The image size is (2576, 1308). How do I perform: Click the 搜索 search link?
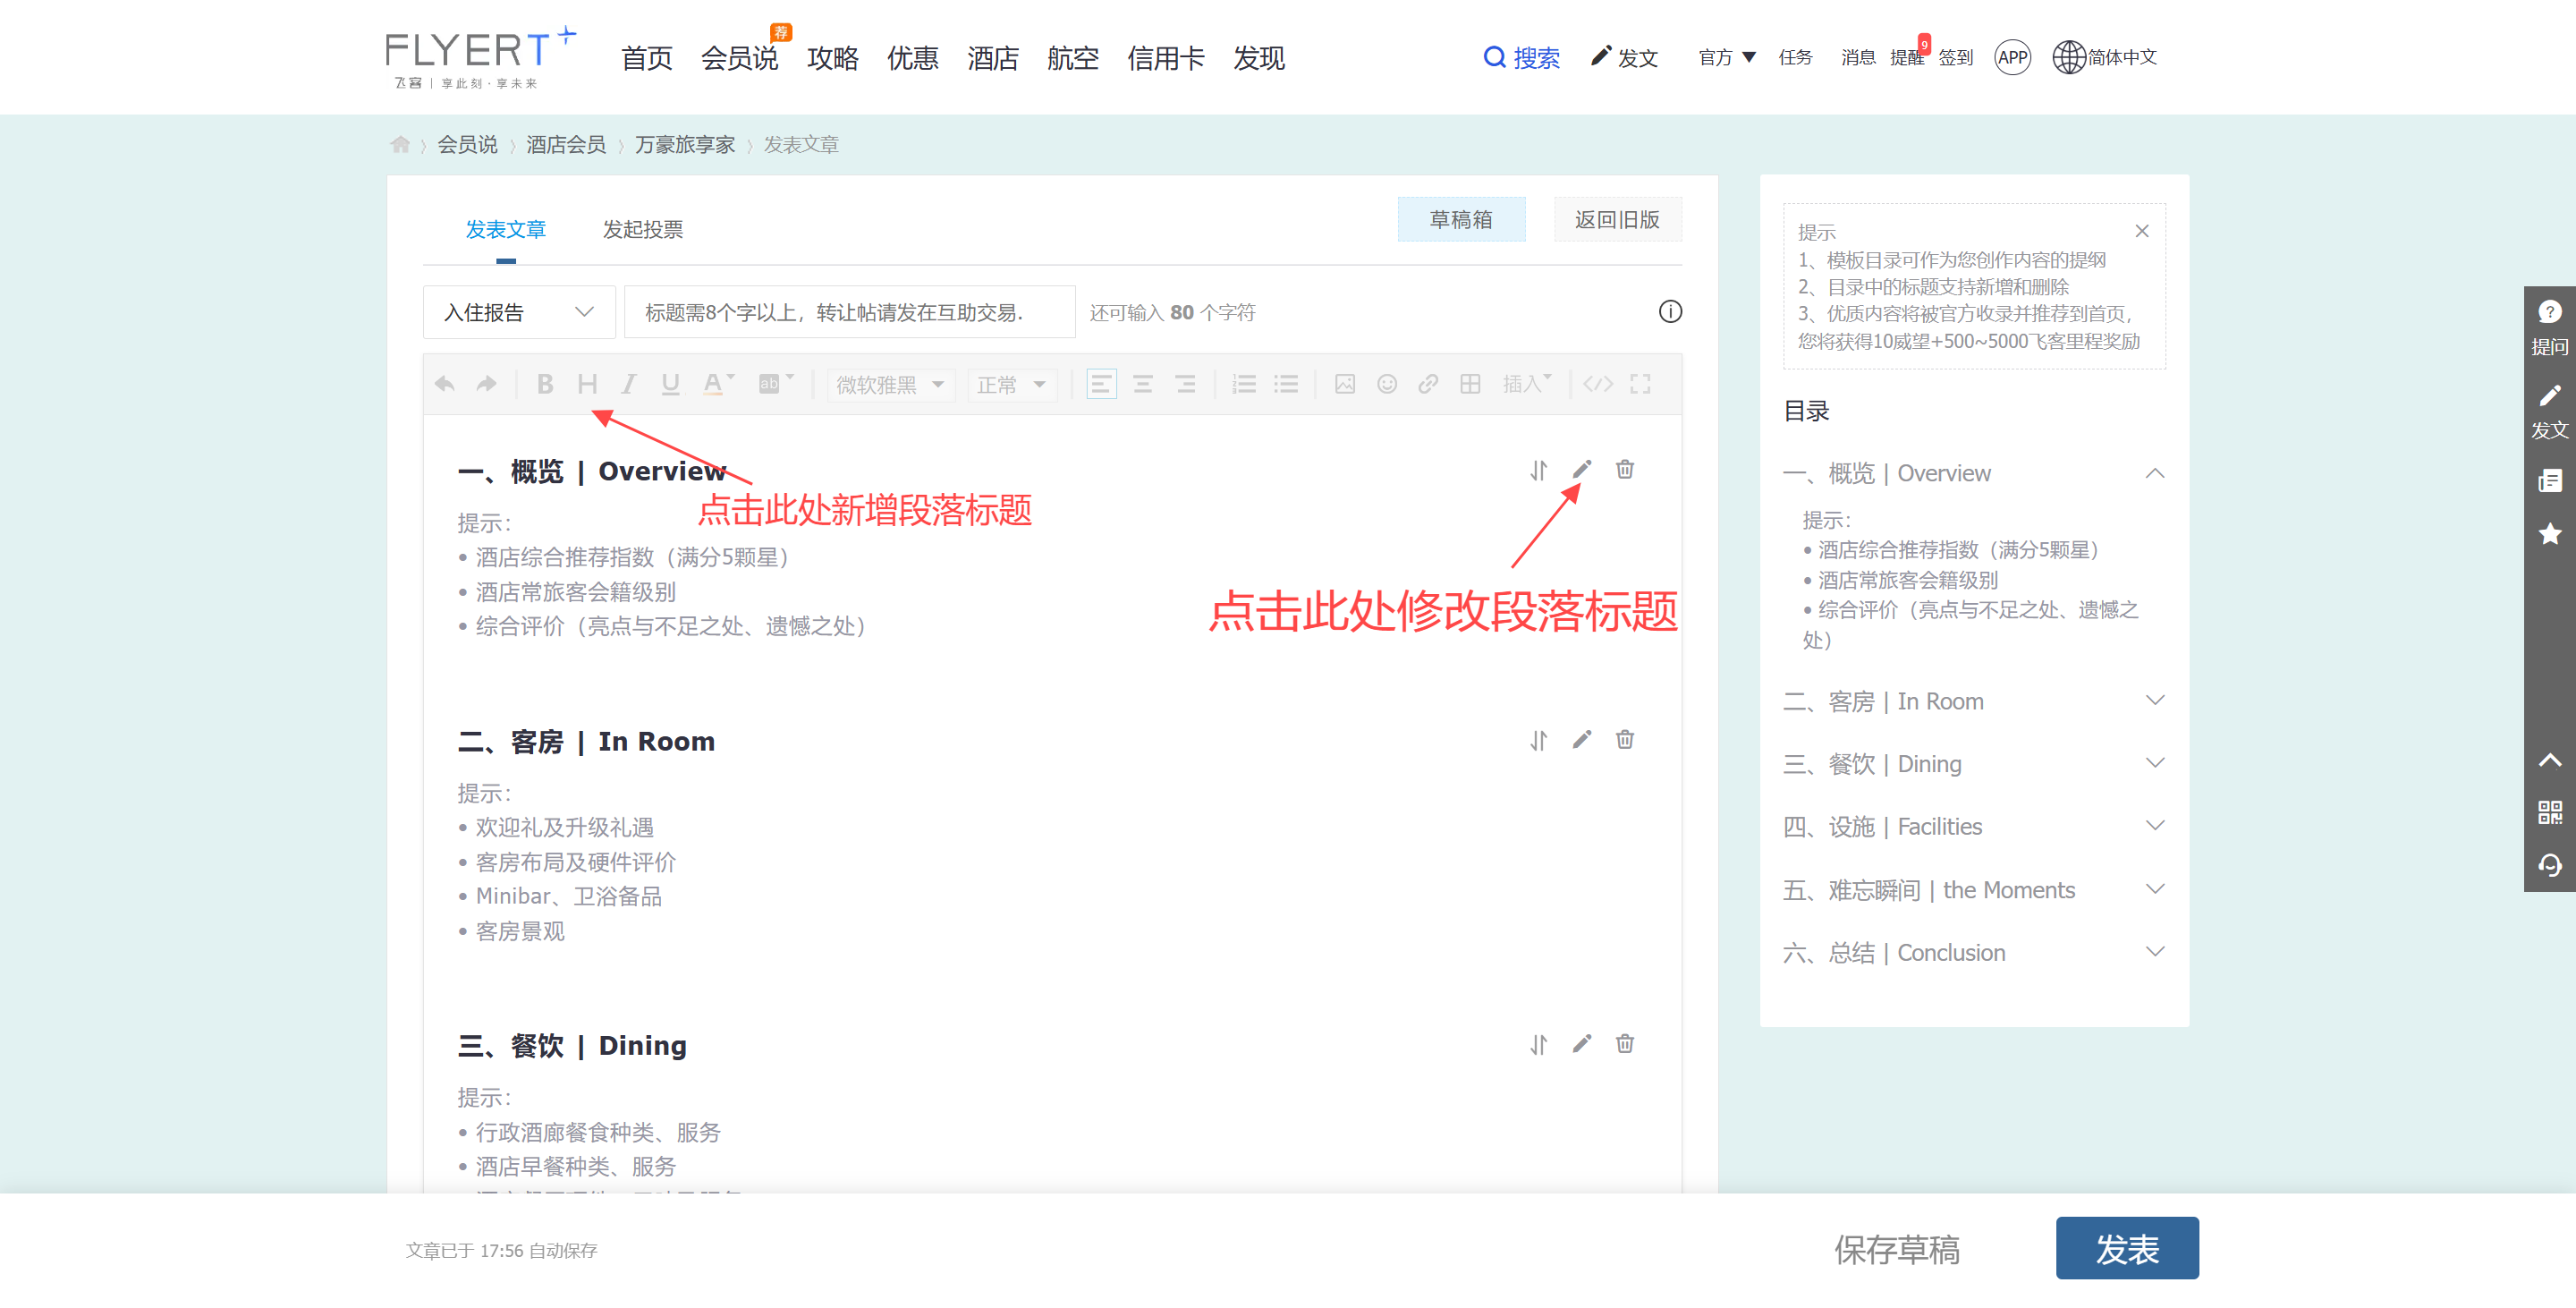coord(1521,58)
